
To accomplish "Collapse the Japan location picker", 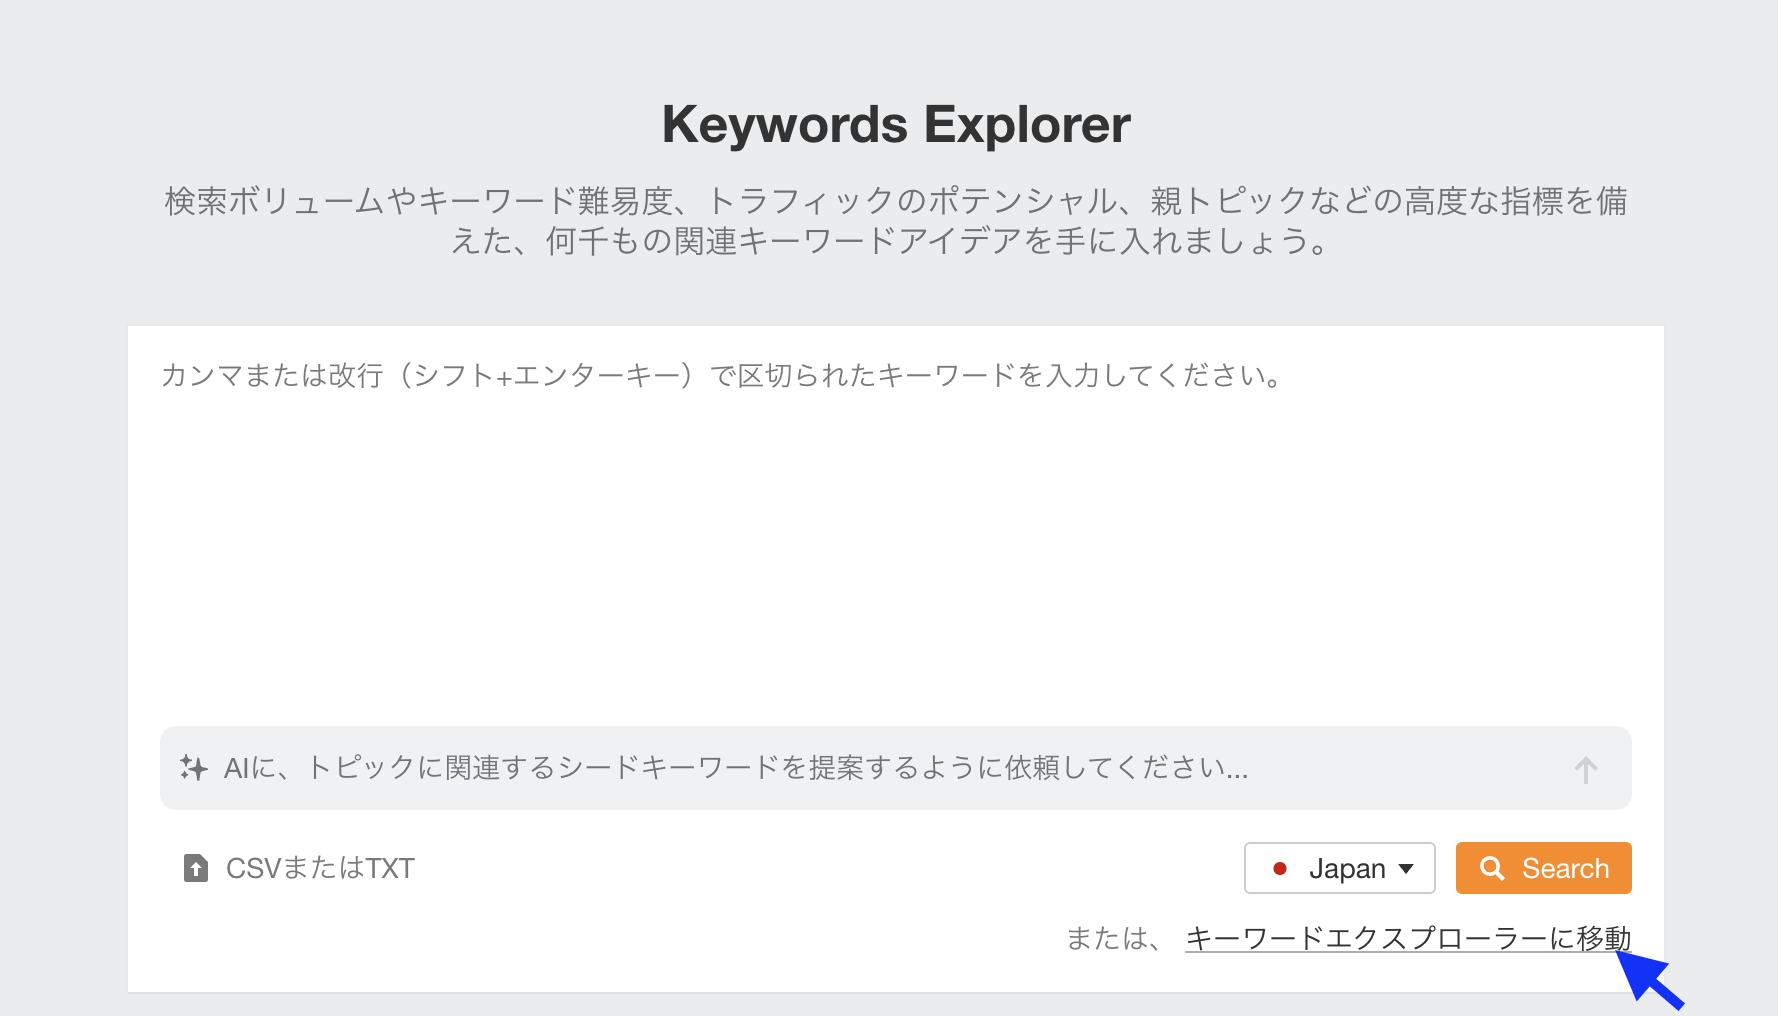I will 1339,868.
